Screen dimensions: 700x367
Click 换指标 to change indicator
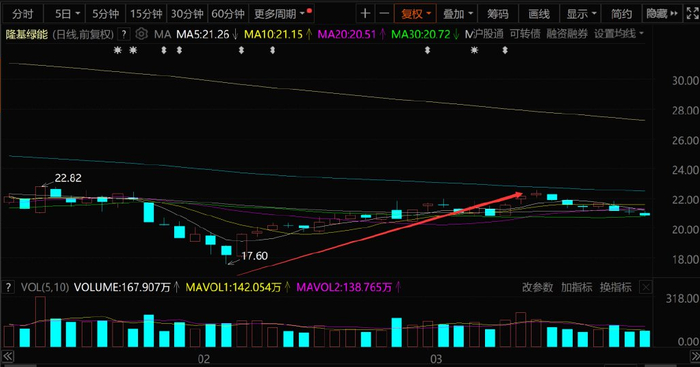[x=616, y=287]
